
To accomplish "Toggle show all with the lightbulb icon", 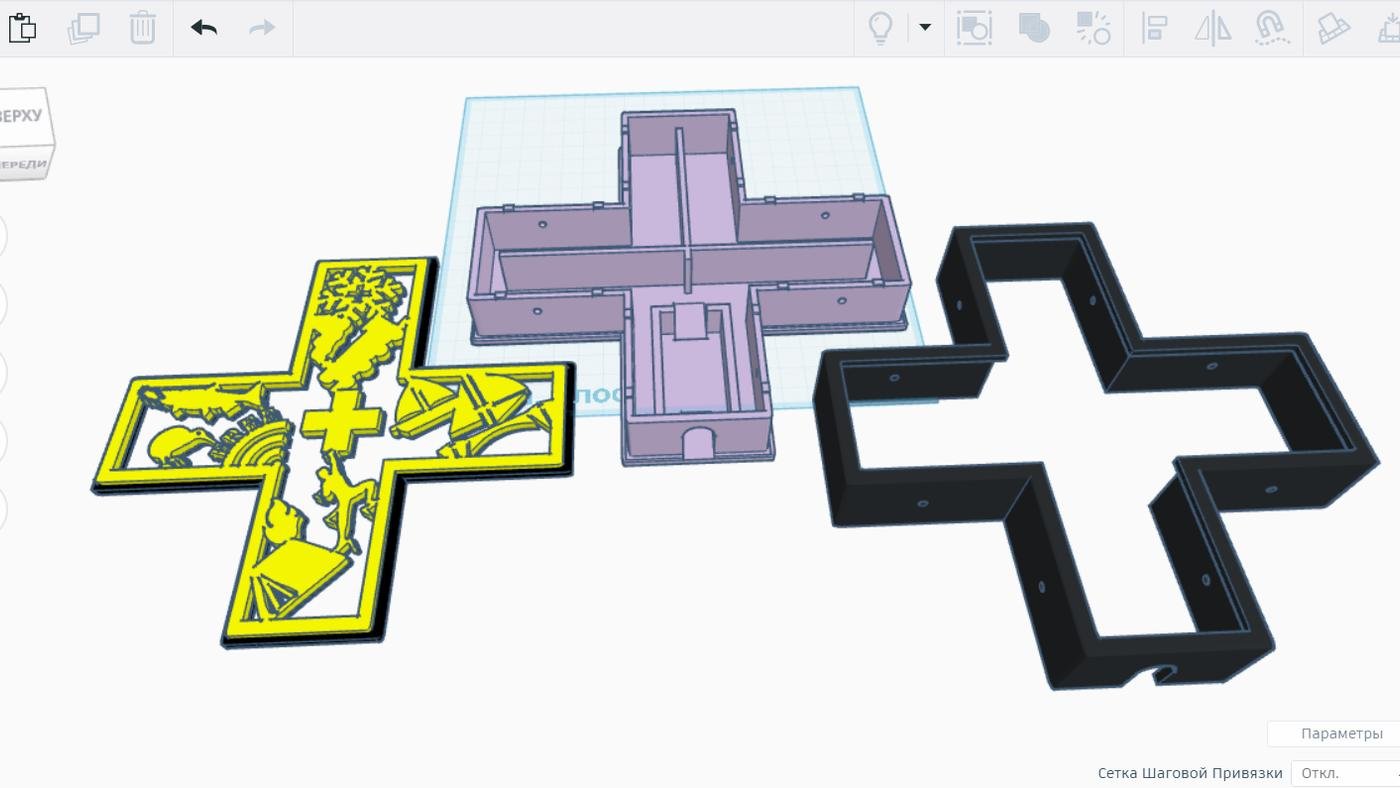I will (880, 28).
